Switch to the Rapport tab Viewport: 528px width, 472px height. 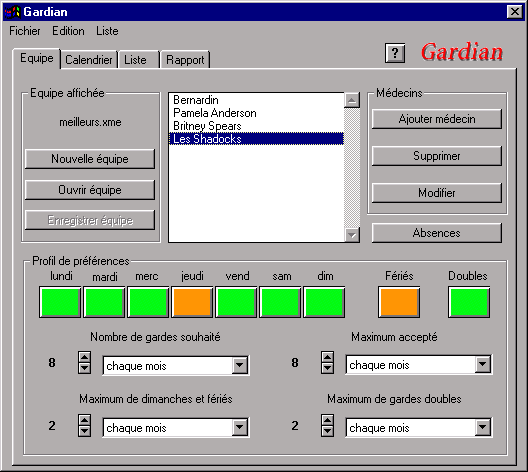(185, 60)
